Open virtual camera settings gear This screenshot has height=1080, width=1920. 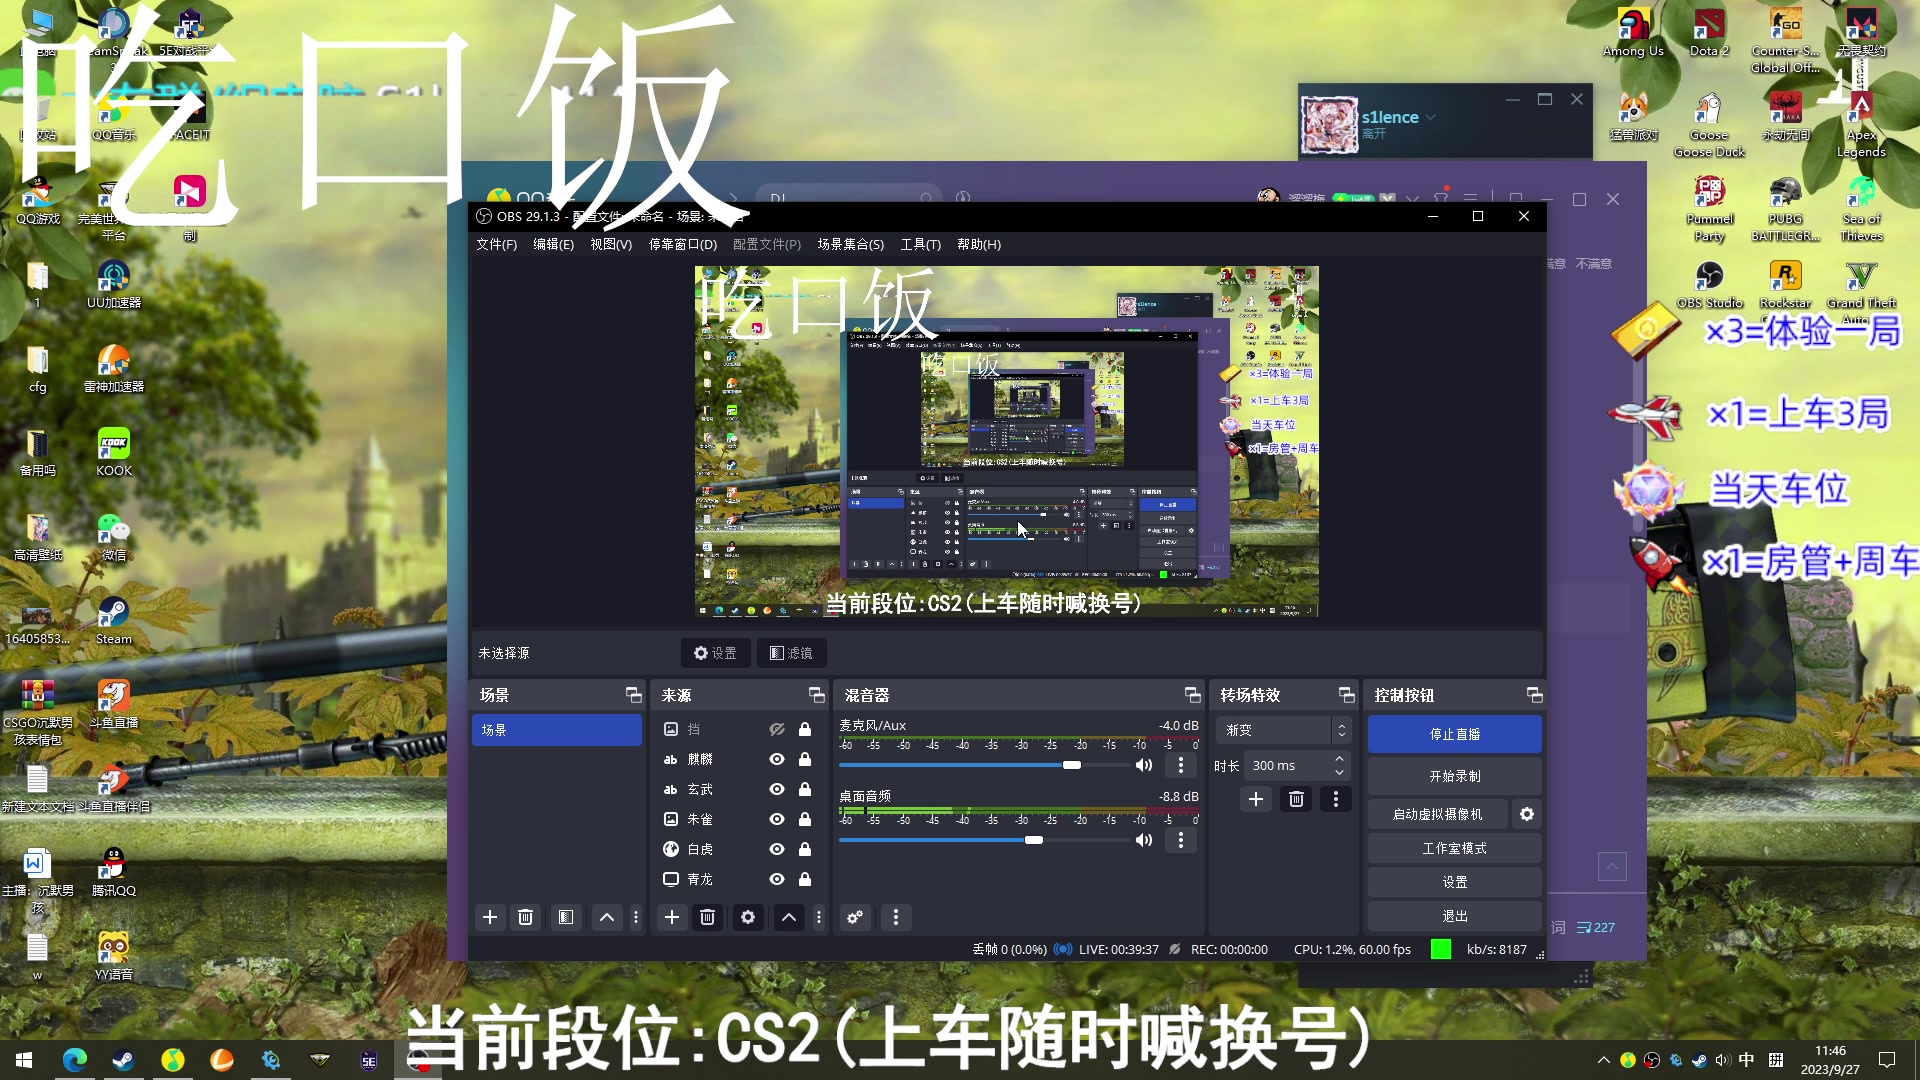[1527, 814]
